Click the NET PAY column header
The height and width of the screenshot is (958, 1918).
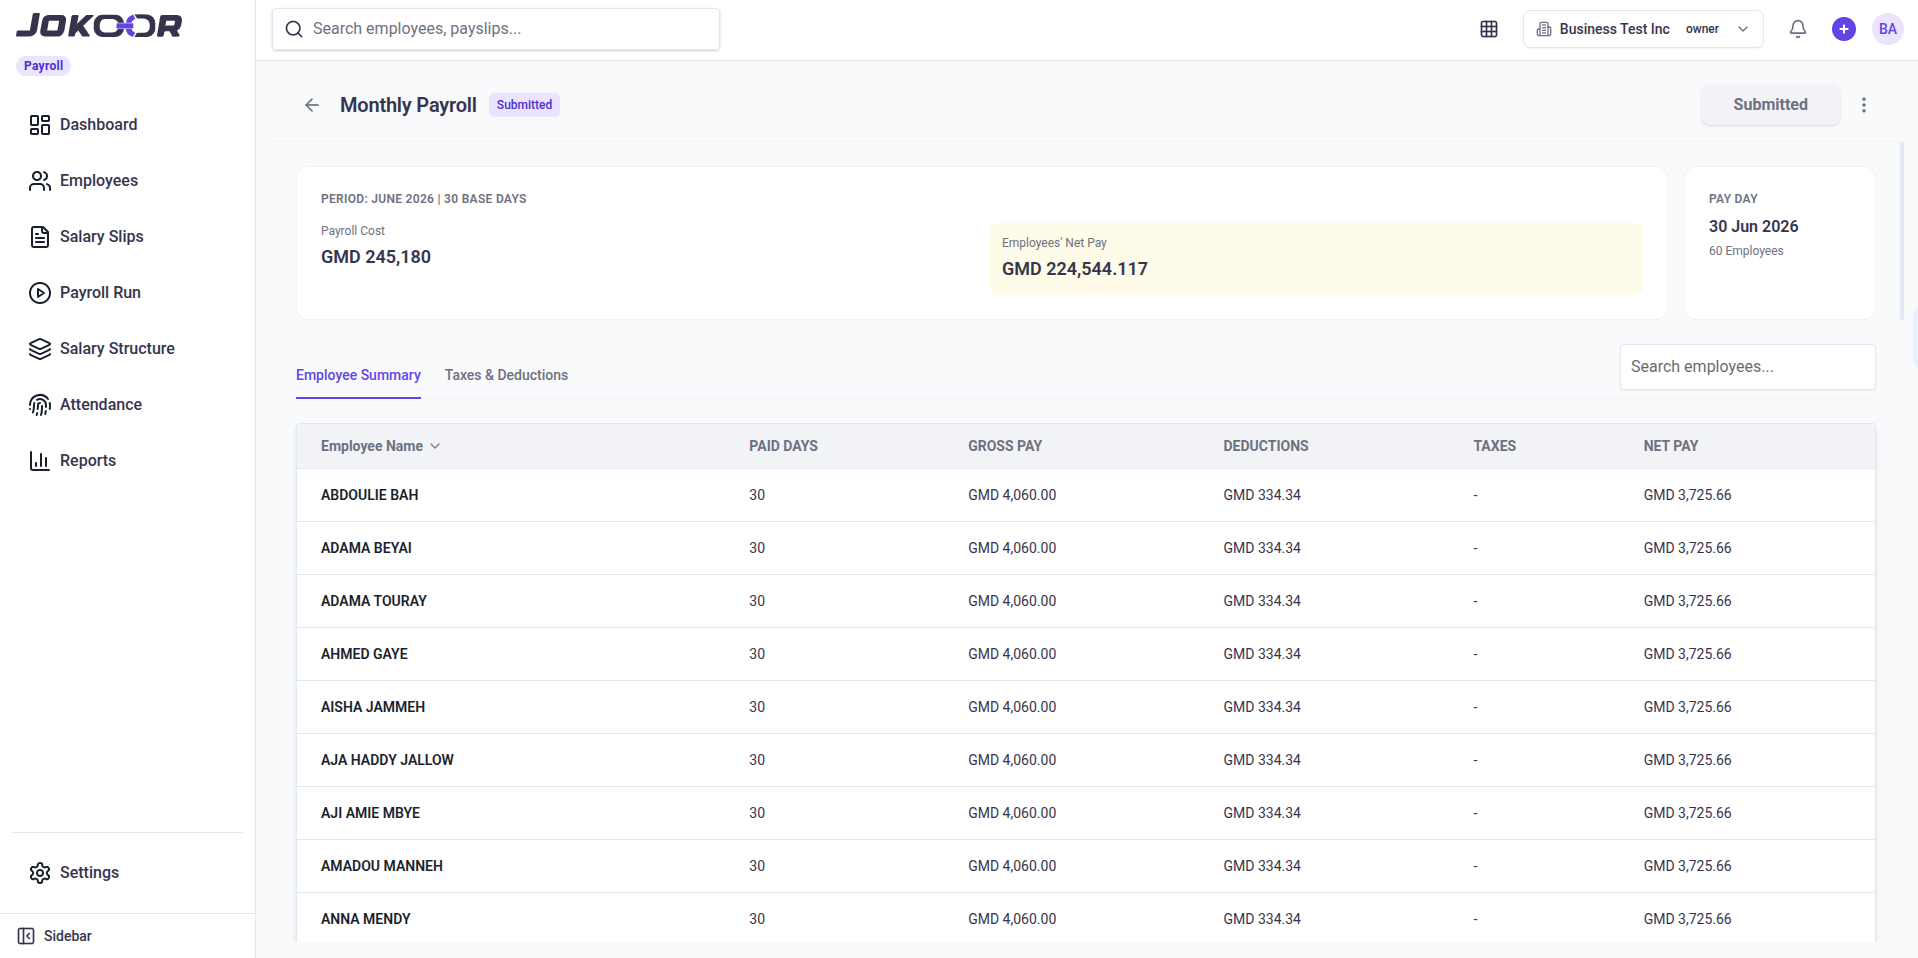click(x=1671, y=446)
